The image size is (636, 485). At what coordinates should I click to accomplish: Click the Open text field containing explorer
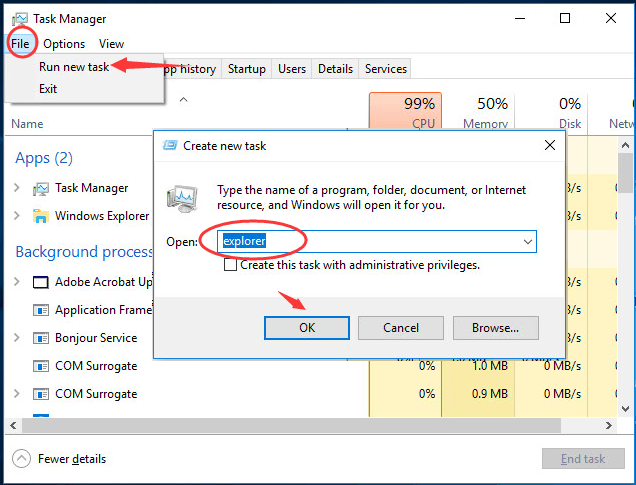tap(370, 242)
